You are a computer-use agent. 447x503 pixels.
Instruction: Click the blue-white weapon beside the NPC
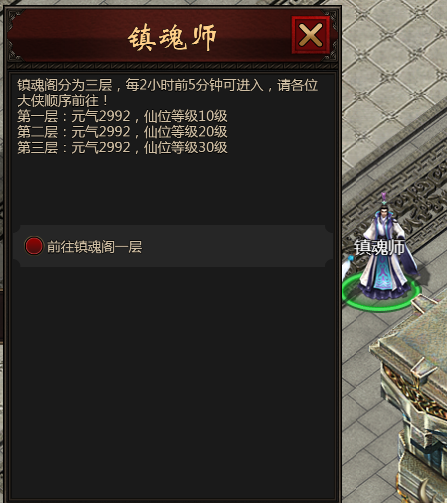(347, 267)
